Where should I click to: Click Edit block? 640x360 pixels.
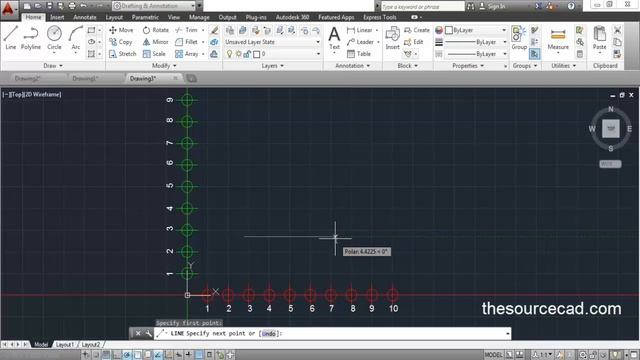tap(413, 42)
